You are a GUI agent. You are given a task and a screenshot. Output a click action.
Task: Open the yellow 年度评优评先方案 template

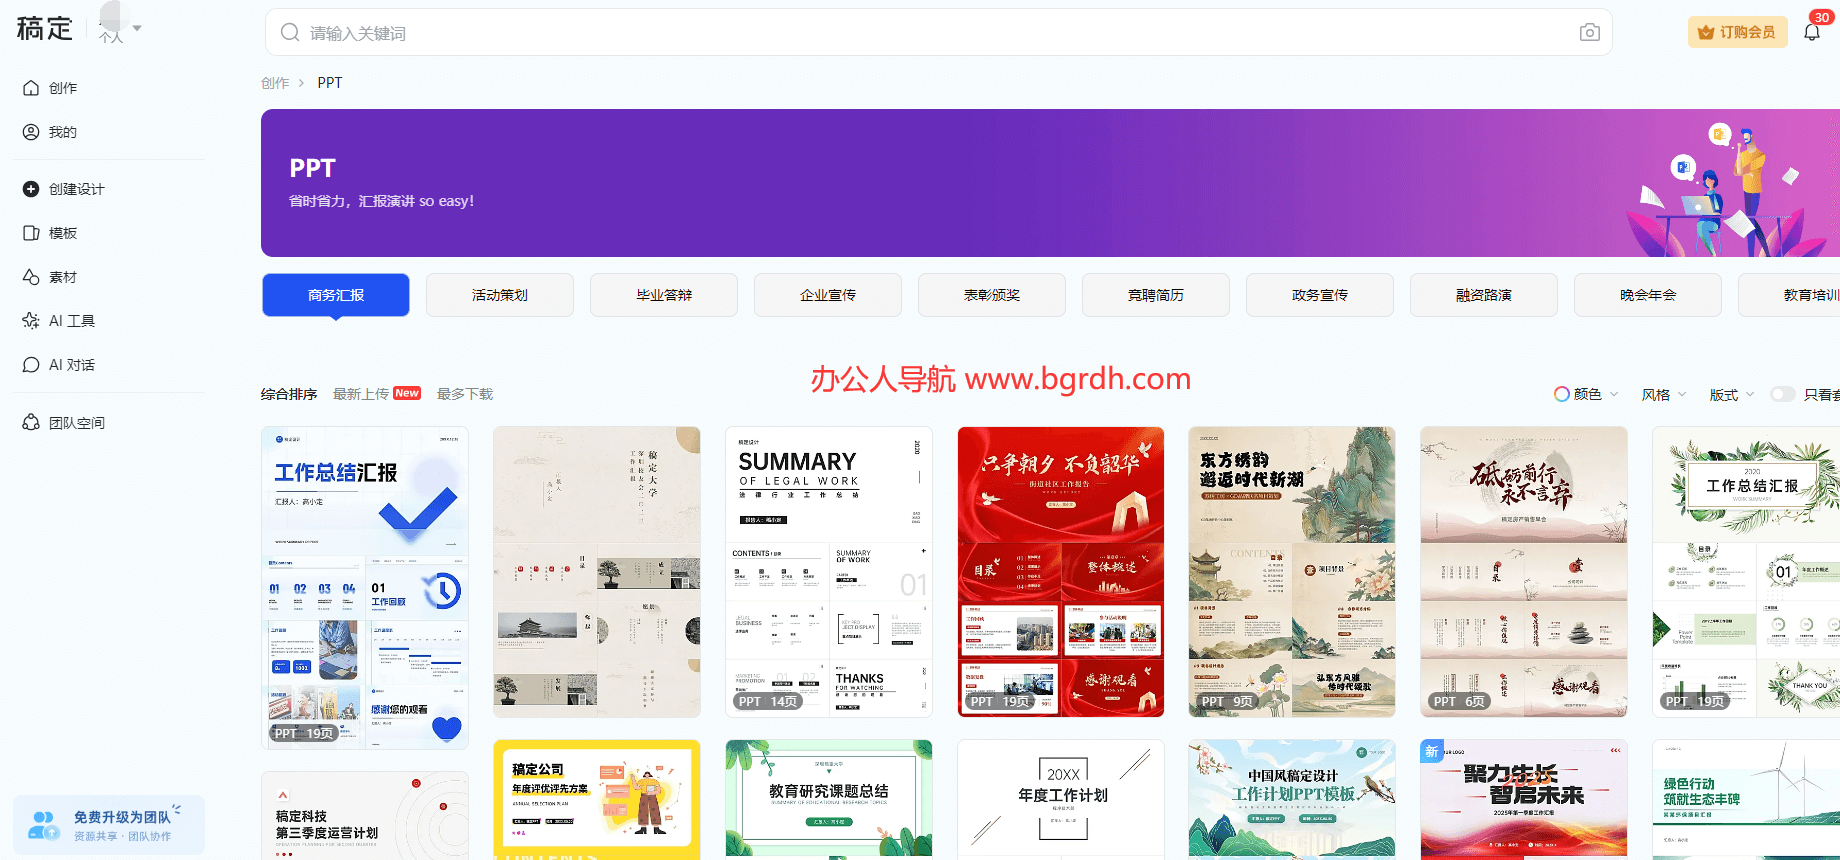coord(597,800)
